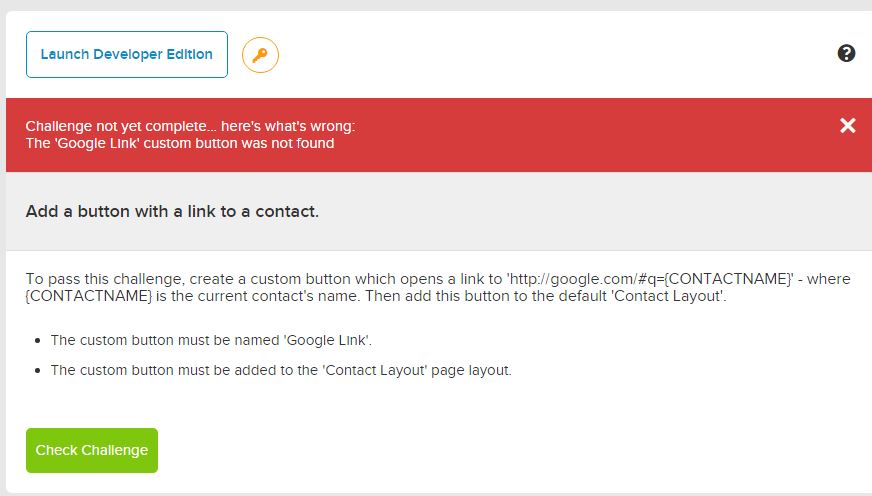Click the 'Challenge not yet complete' message line
Viewport: 872px width, 496px height.
(x=190, y=126)
